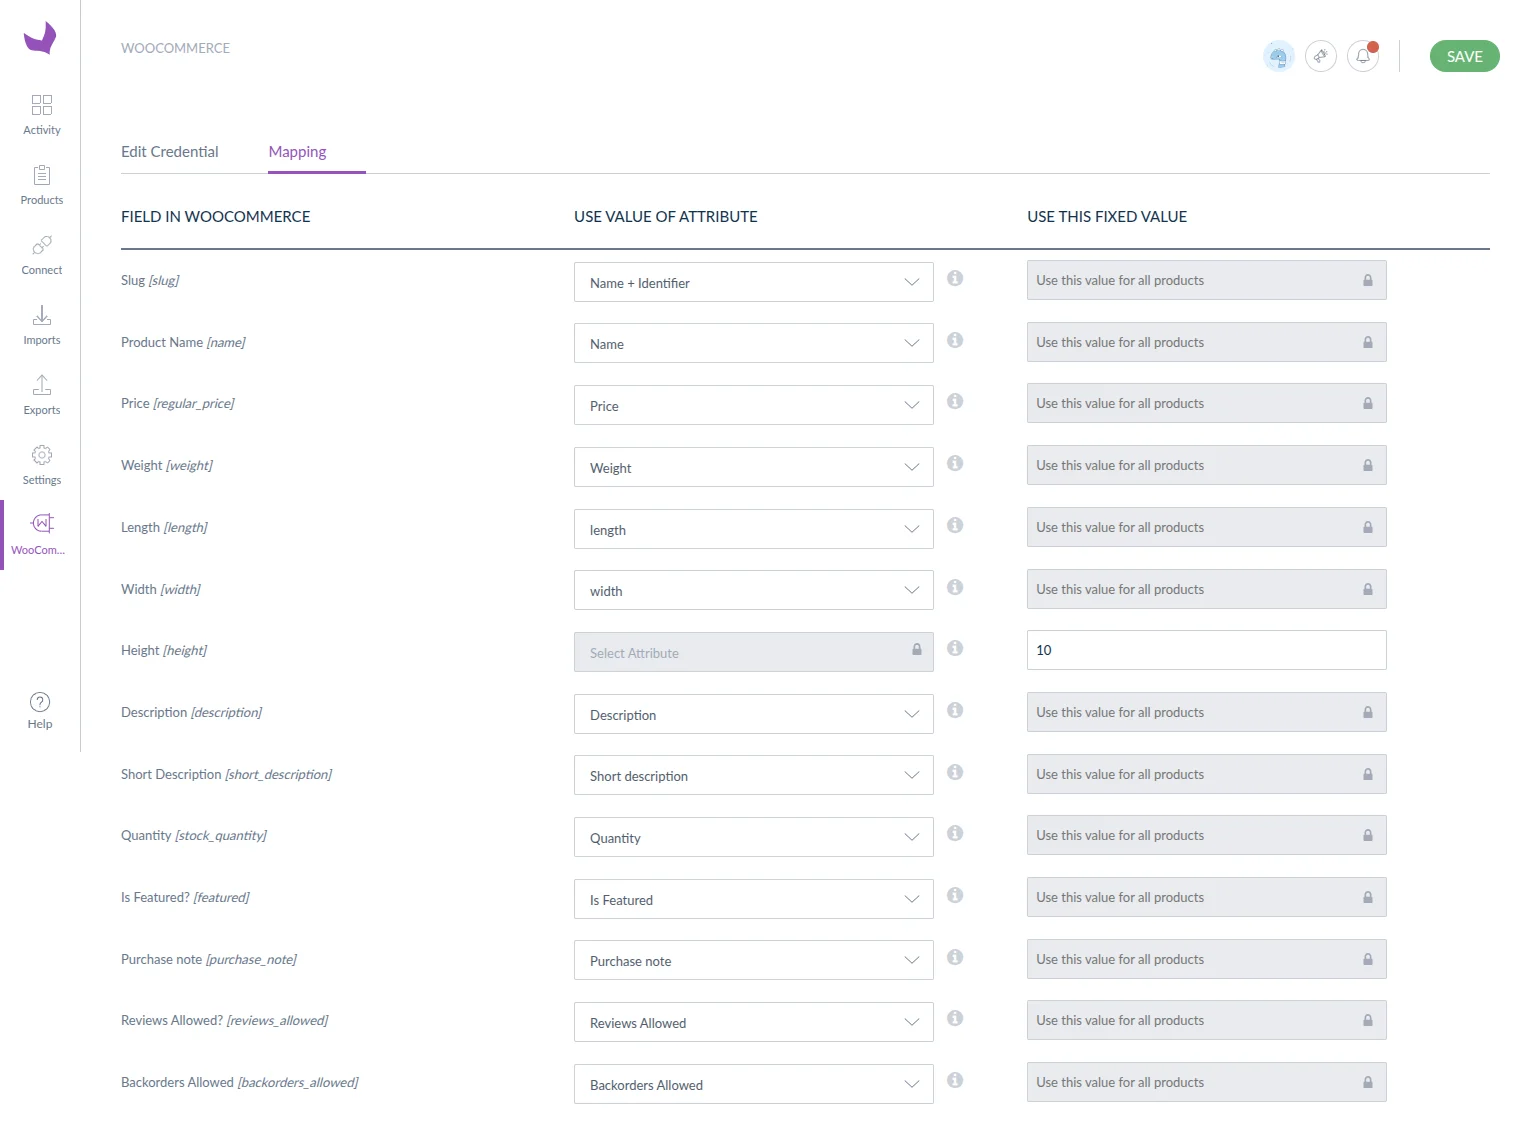Viewport: 1530px width, 1123px height.
Task: Open the Weight attribute dropdown
Action: [x=910, y=467]
